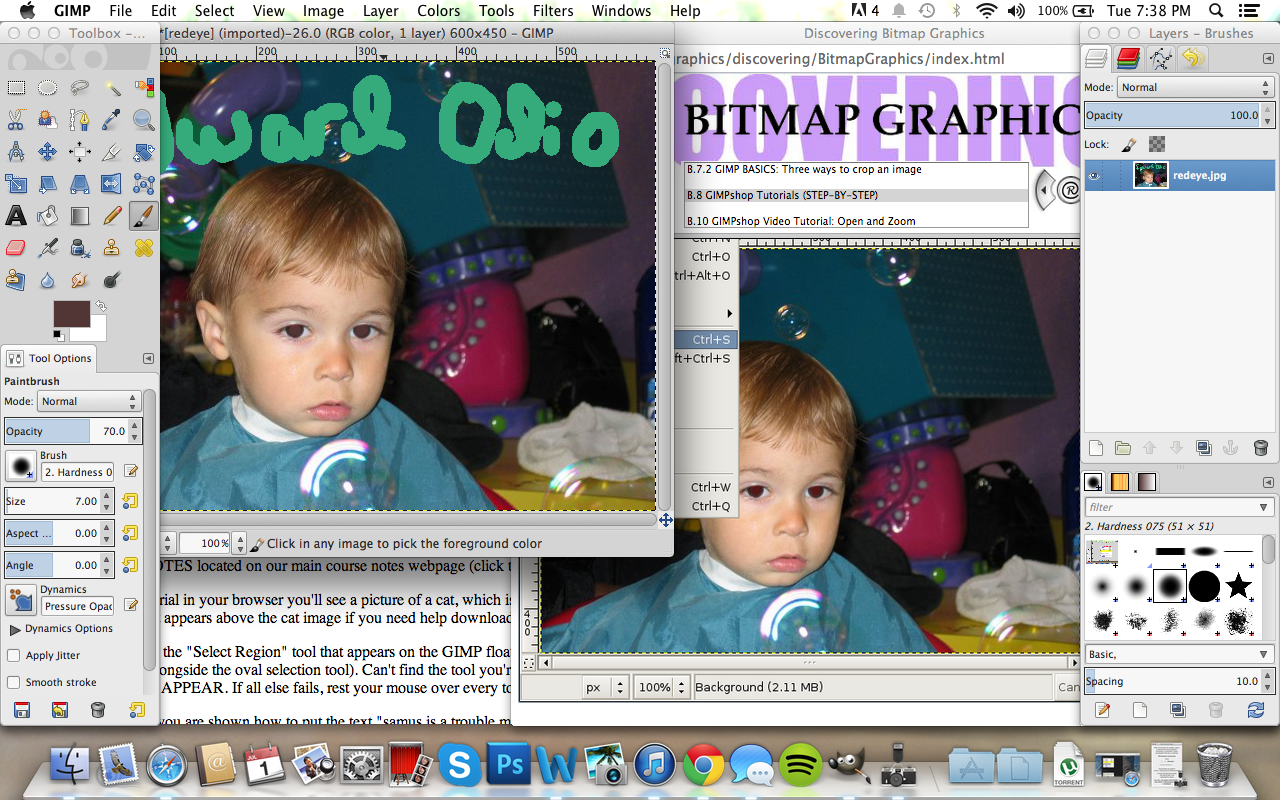Enable the Smooth stroke checkbox
This screenshot has height=800, width=1280.
14,682
